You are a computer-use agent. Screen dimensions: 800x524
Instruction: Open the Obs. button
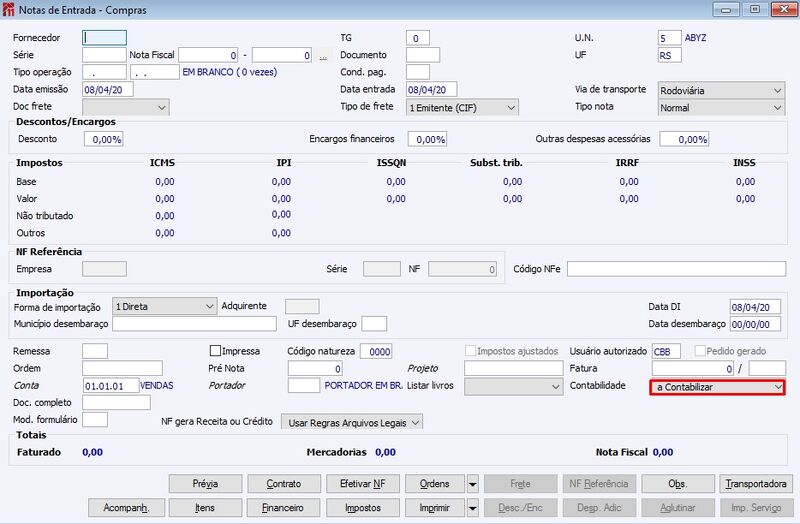tap(678, 484)
